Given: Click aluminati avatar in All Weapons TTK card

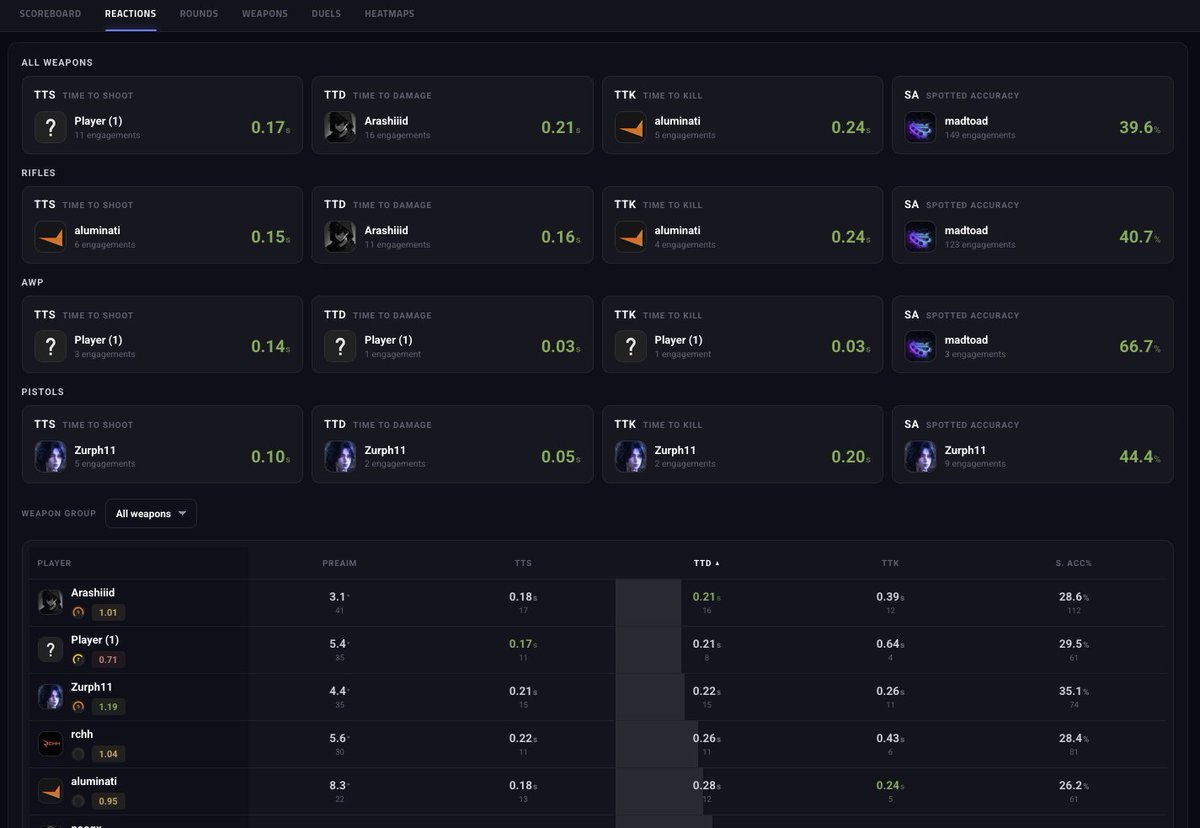Looking at the screenshot, I should coord(630,127).
